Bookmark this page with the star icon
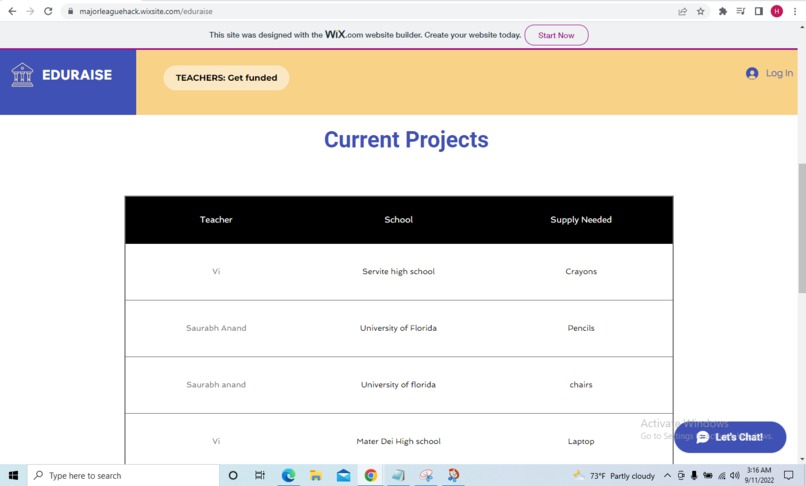This screenshot has height=486, width=806. (x=700, y=11)
